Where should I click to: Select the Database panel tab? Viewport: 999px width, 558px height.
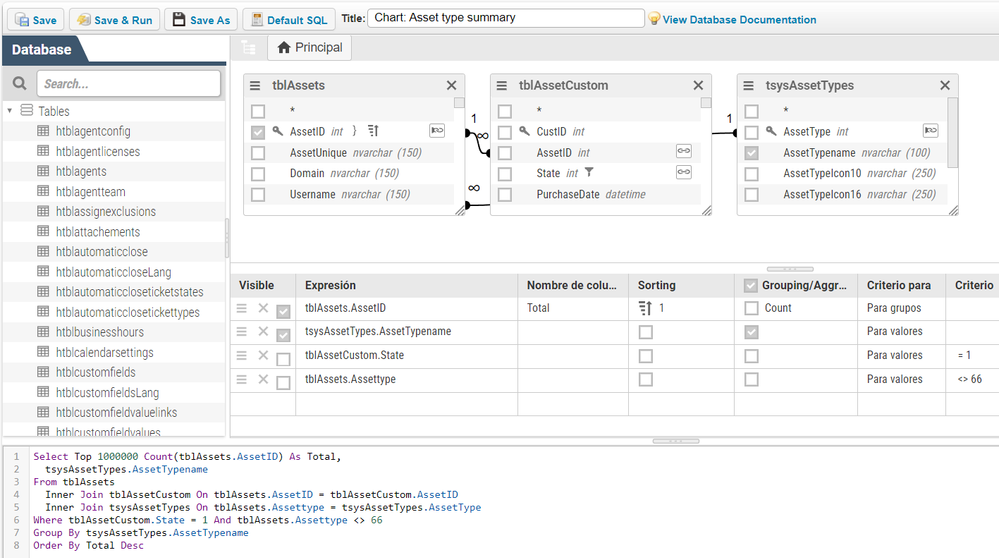click(41, 49)
